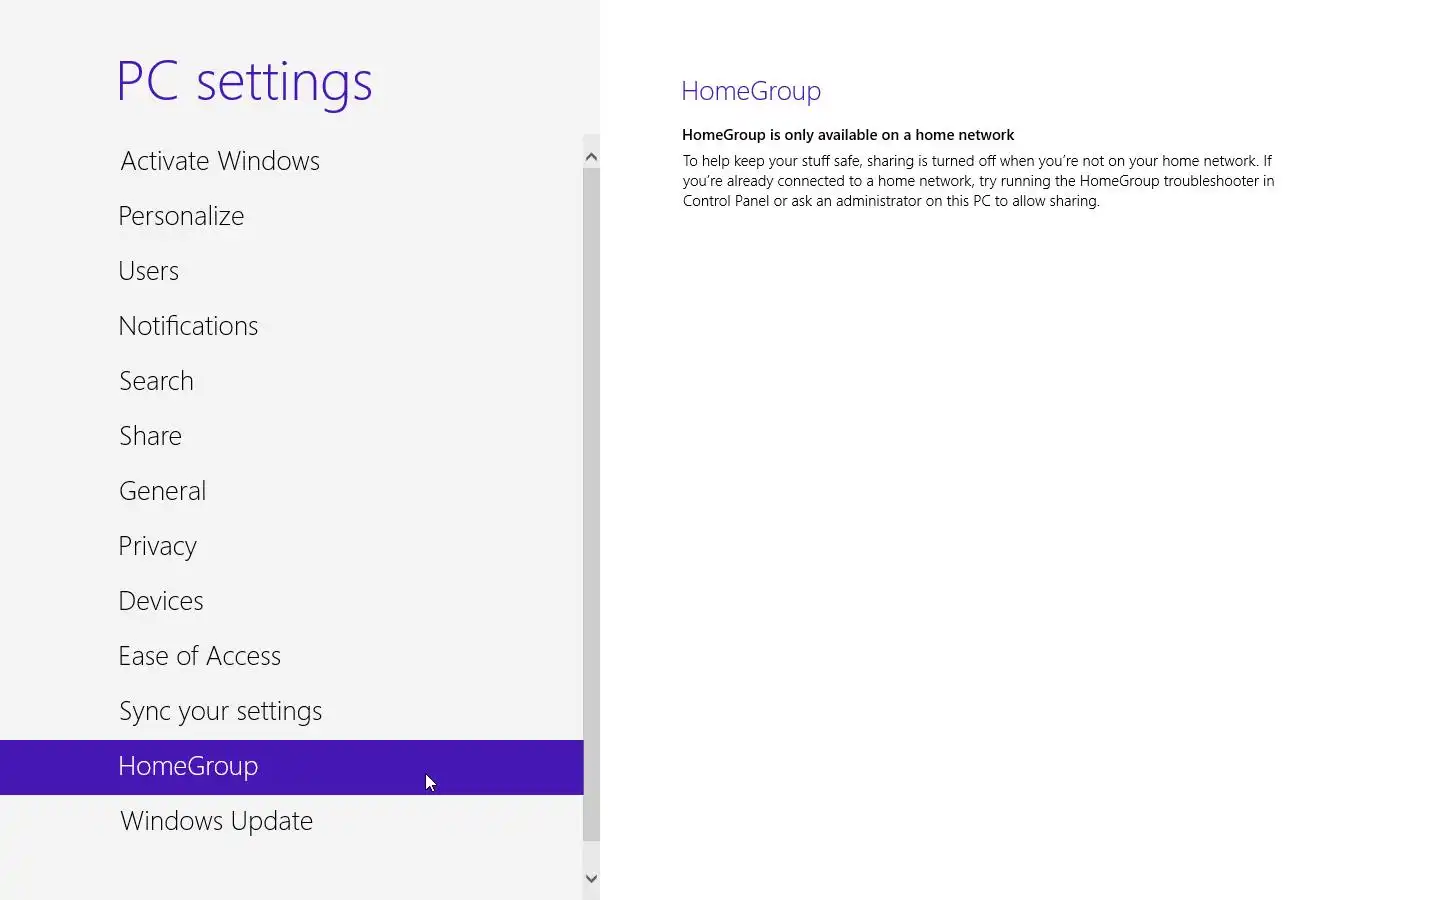Select the Search category
This screenshot has width=1440, height=900.
click(x=291, y=381)
